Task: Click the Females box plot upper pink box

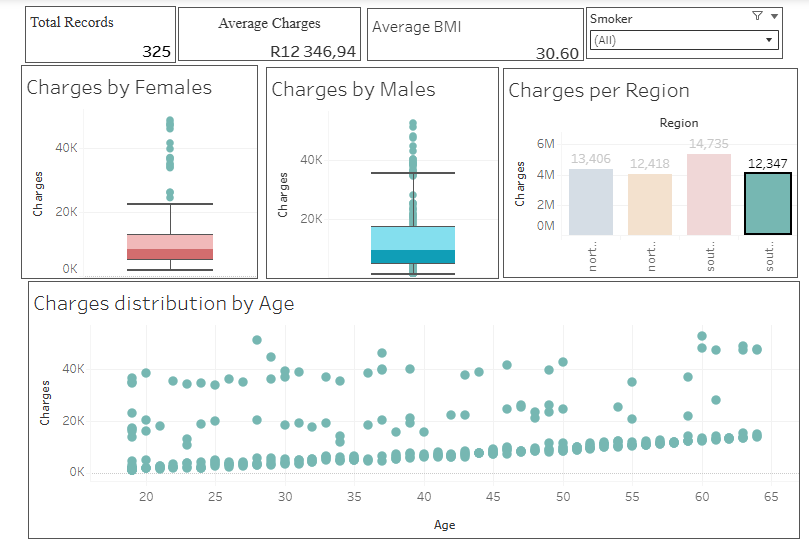Action: (x=170, y=241)
